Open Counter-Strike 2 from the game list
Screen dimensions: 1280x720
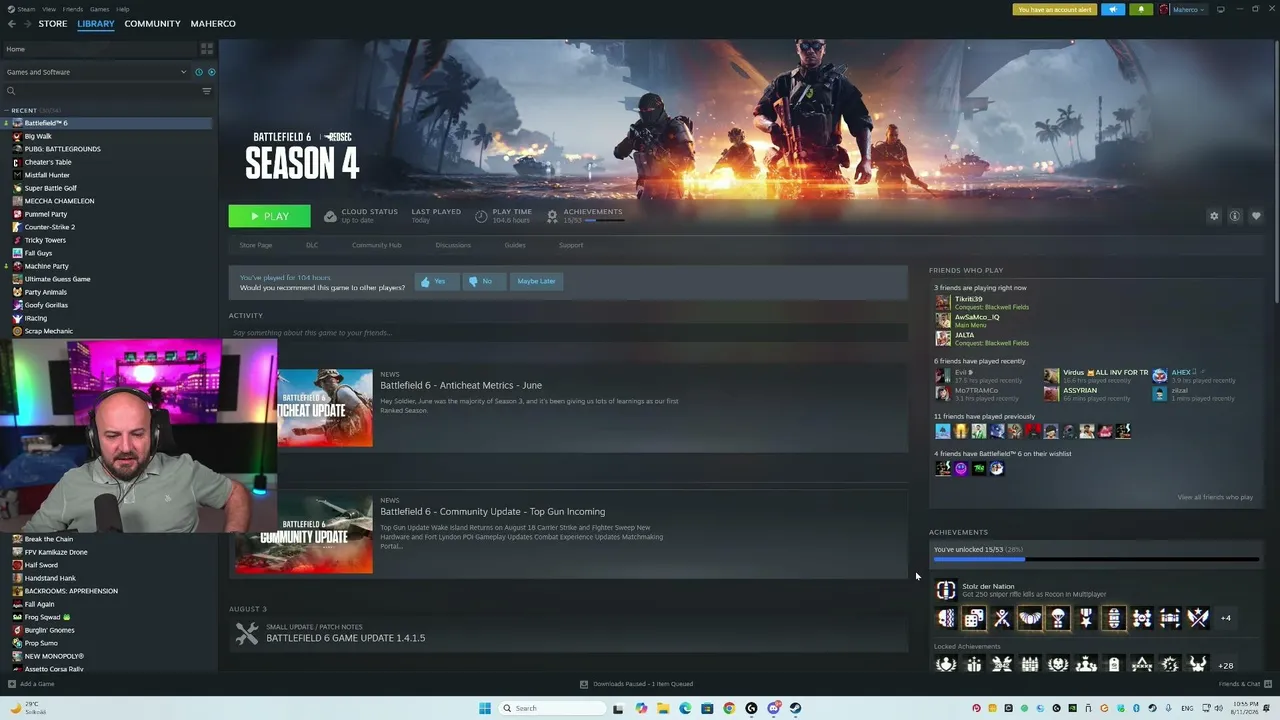(x=49, y=227)
